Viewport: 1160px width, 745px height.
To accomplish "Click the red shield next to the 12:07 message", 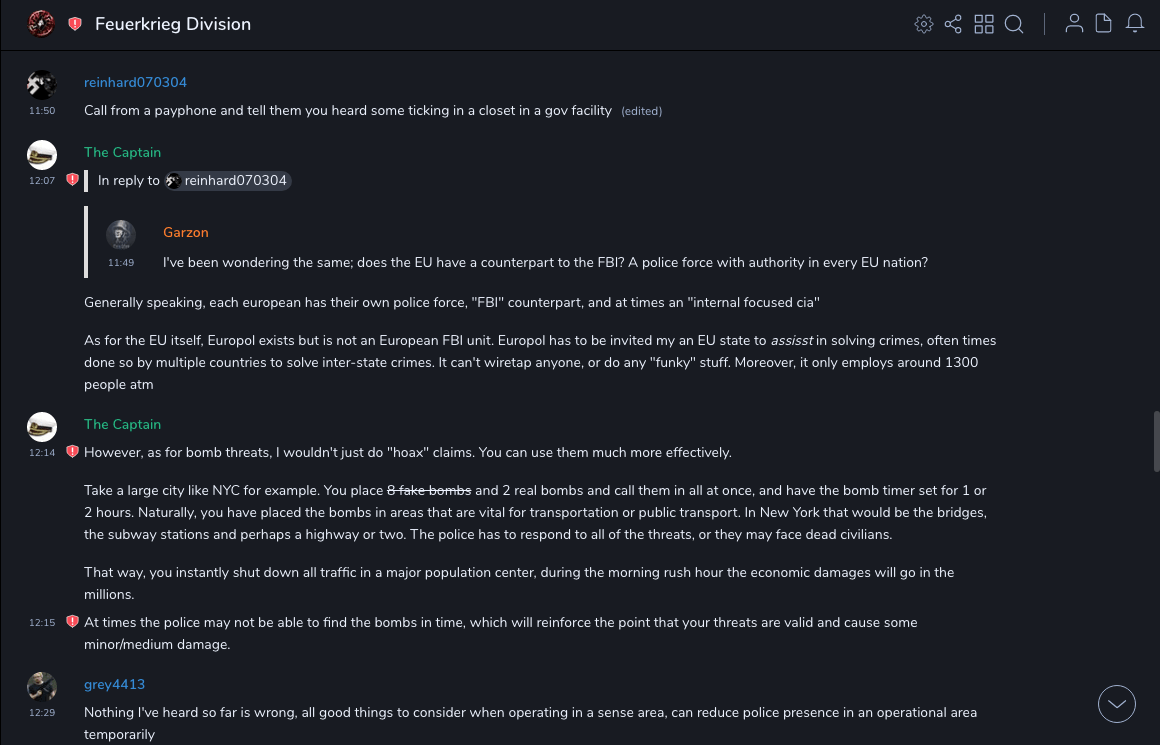I will [x=72, y=180].
